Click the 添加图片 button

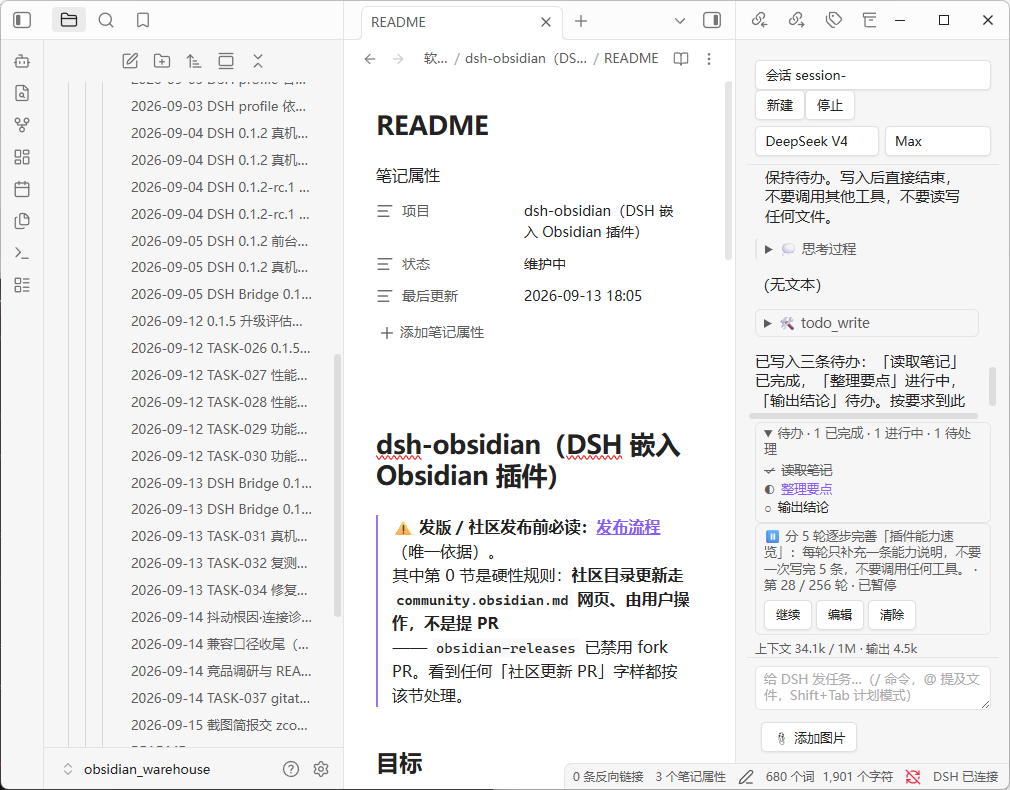809,738
